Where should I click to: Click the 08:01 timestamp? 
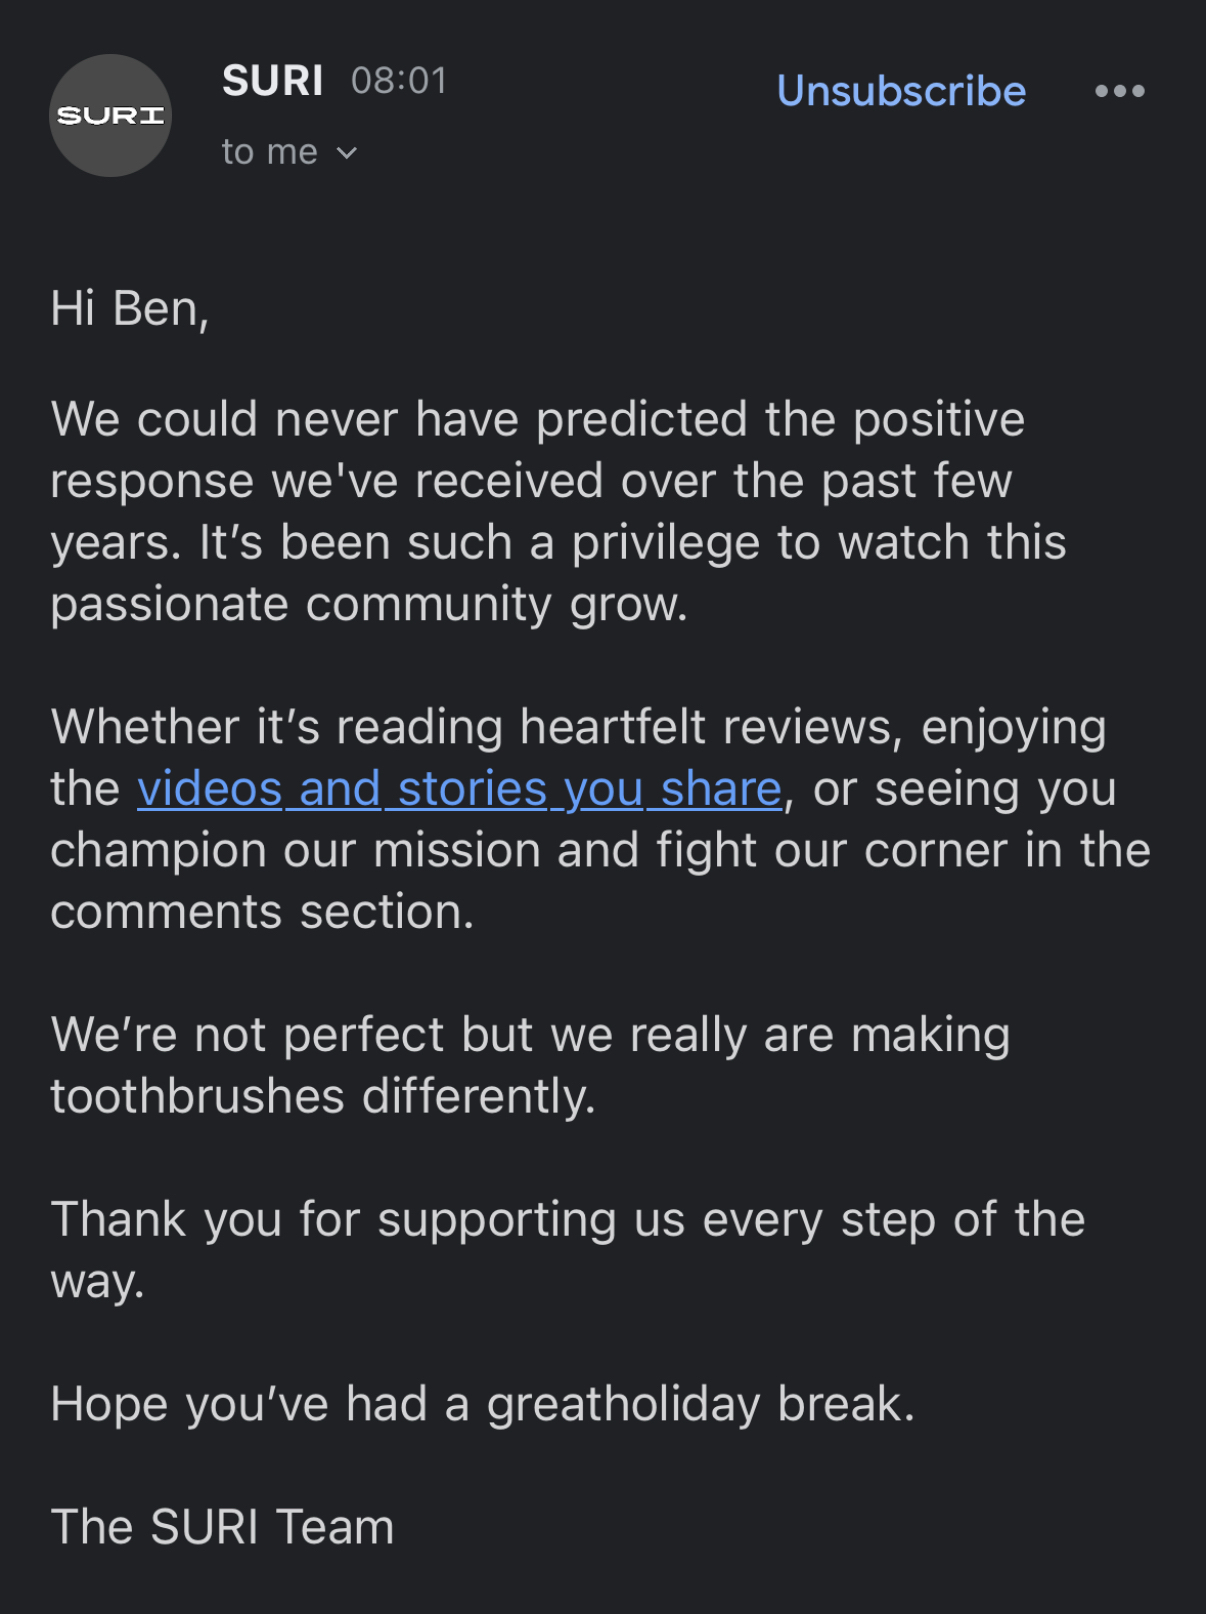tap(399, 81)
